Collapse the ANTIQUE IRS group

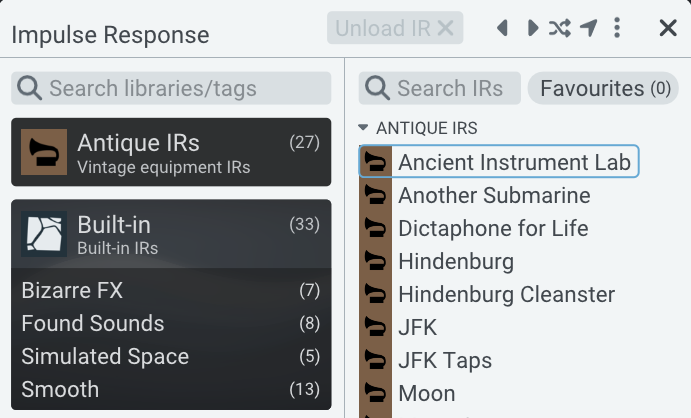coord(362,128)
